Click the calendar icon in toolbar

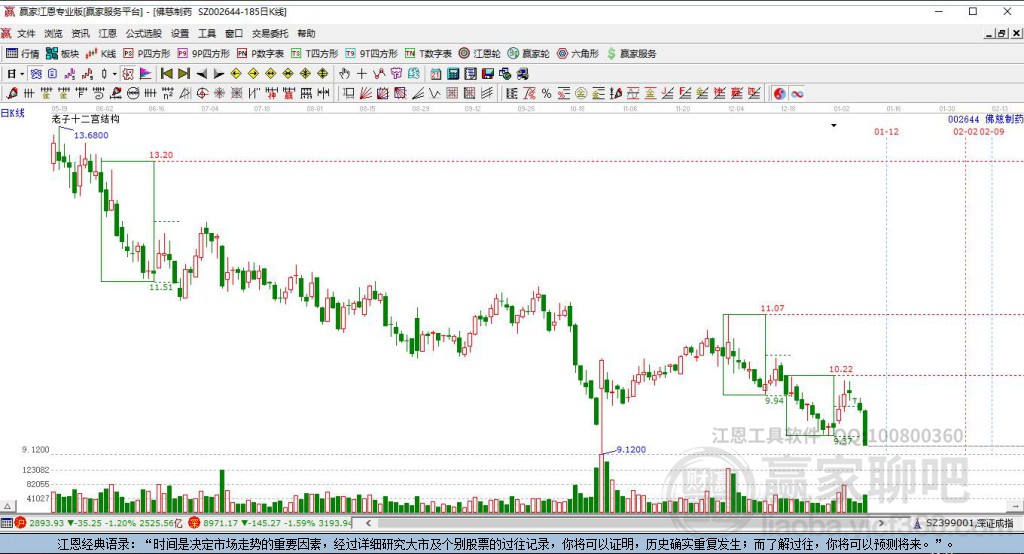point(435,74)
